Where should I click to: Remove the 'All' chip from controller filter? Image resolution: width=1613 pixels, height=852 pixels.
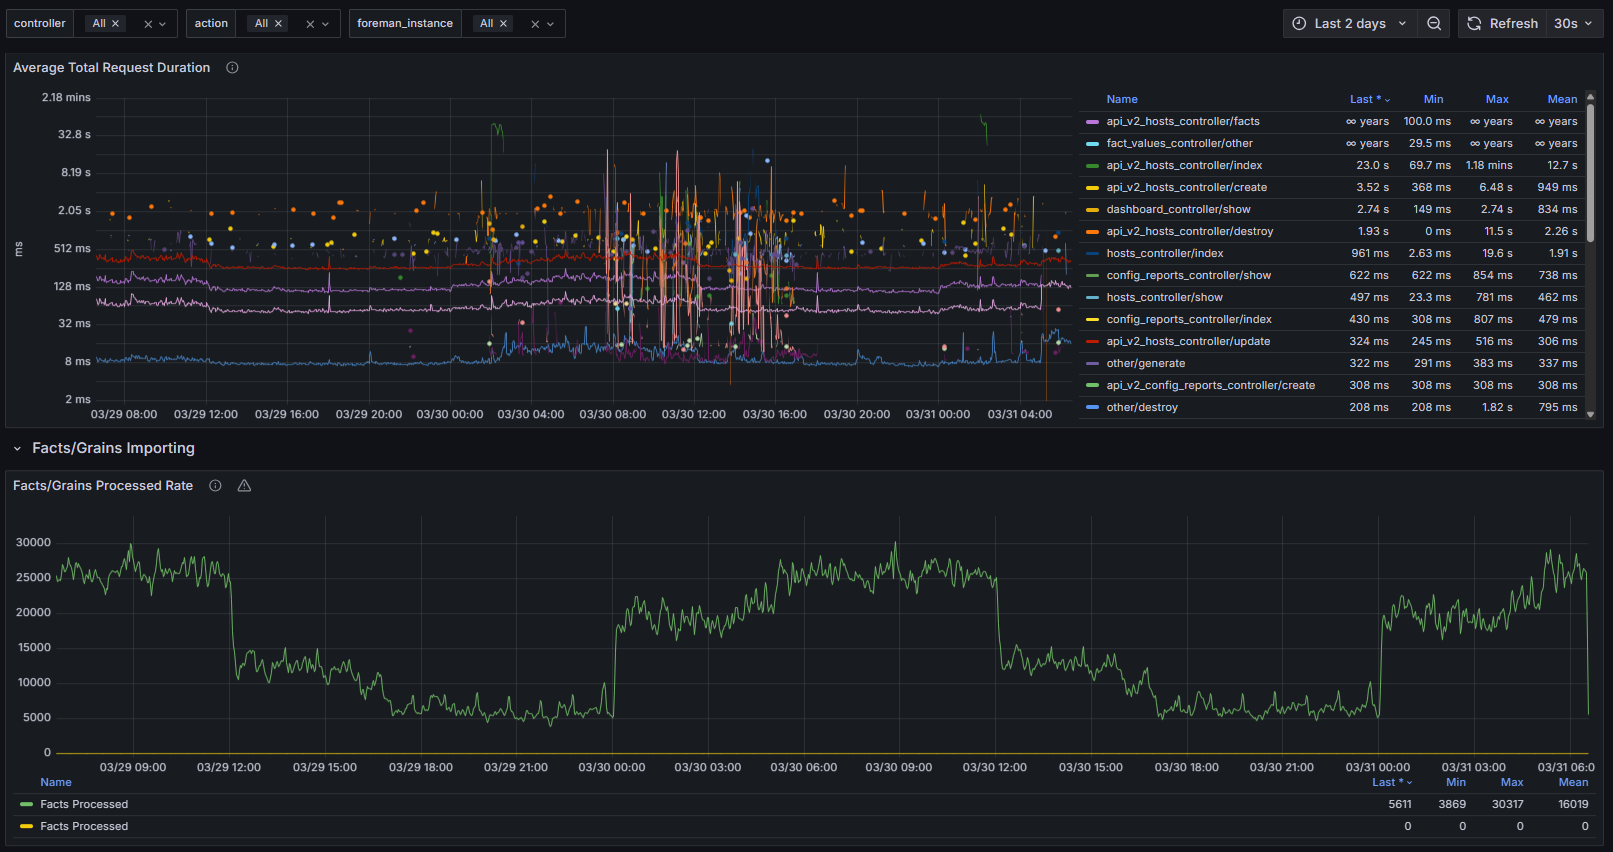point(115,24)
